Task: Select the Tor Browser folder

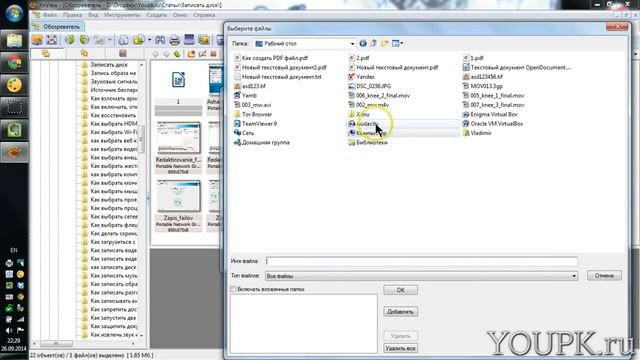Action: pos(253,114)
